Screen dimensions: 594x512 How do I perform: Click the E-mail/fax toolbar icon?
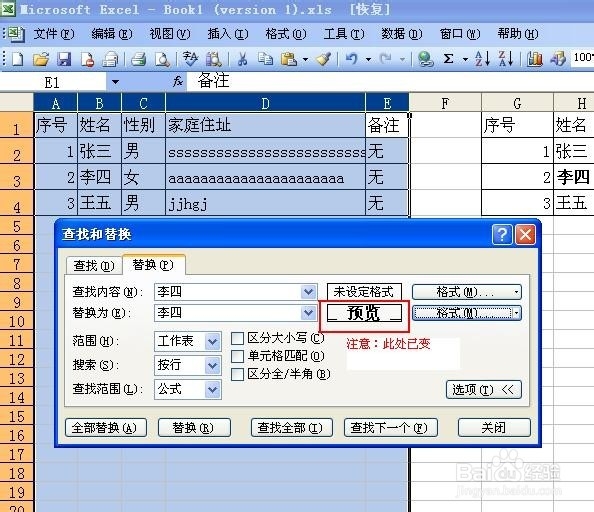click(111, 59)
